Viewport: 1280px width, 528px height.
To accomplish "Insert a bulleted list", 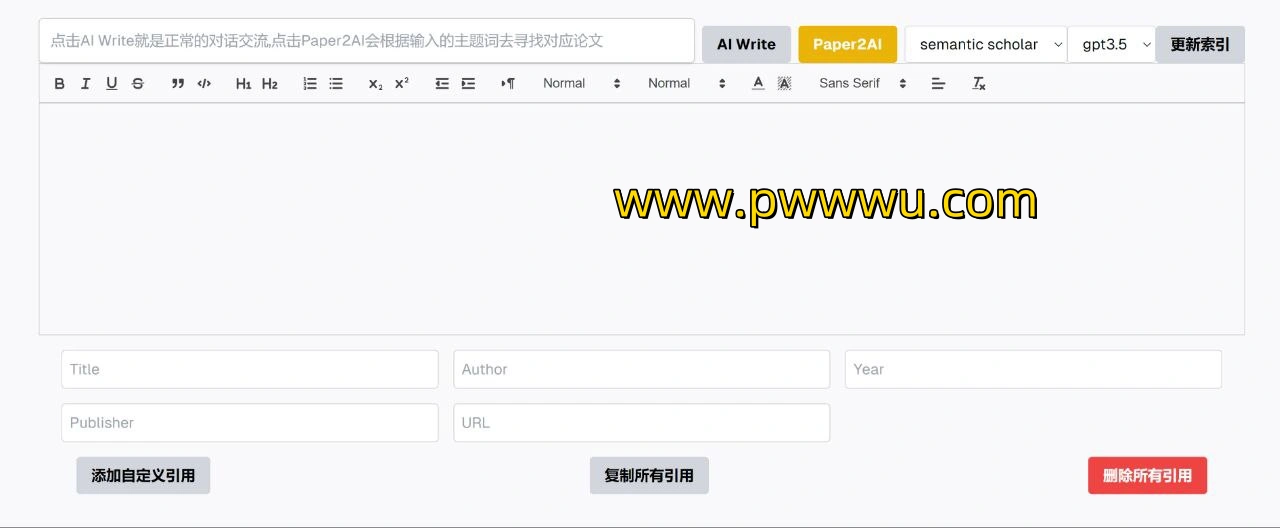I will point(336,84).
